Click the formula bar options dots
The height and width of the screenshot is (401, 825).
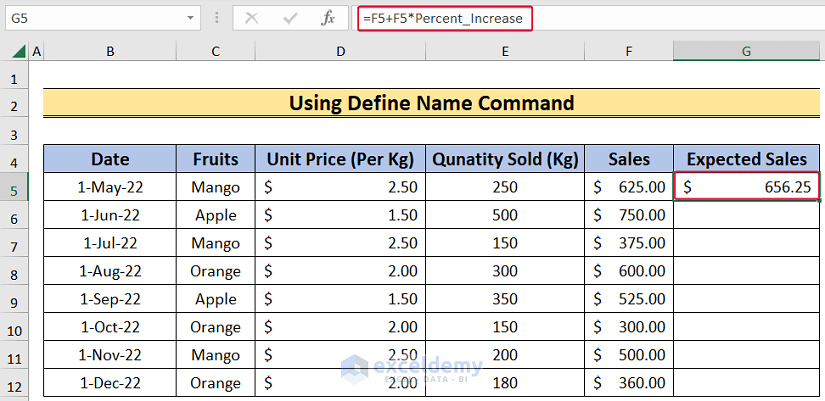(218, 18)
